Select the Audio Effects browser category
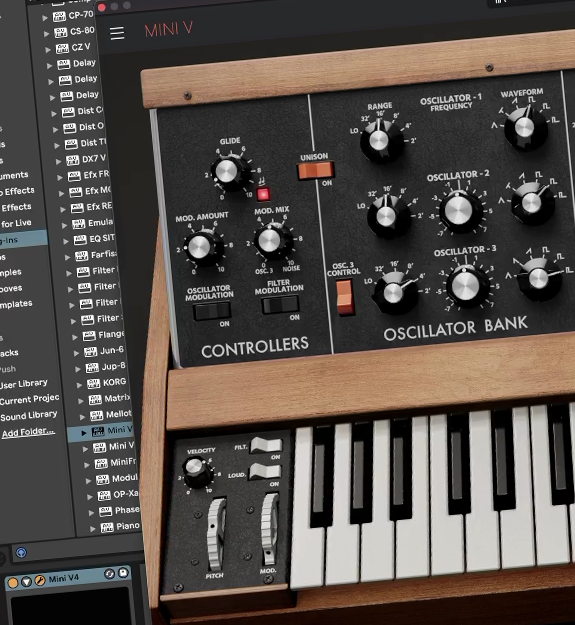The height and width of the screenshot is (625, 575). coord(17,191)
